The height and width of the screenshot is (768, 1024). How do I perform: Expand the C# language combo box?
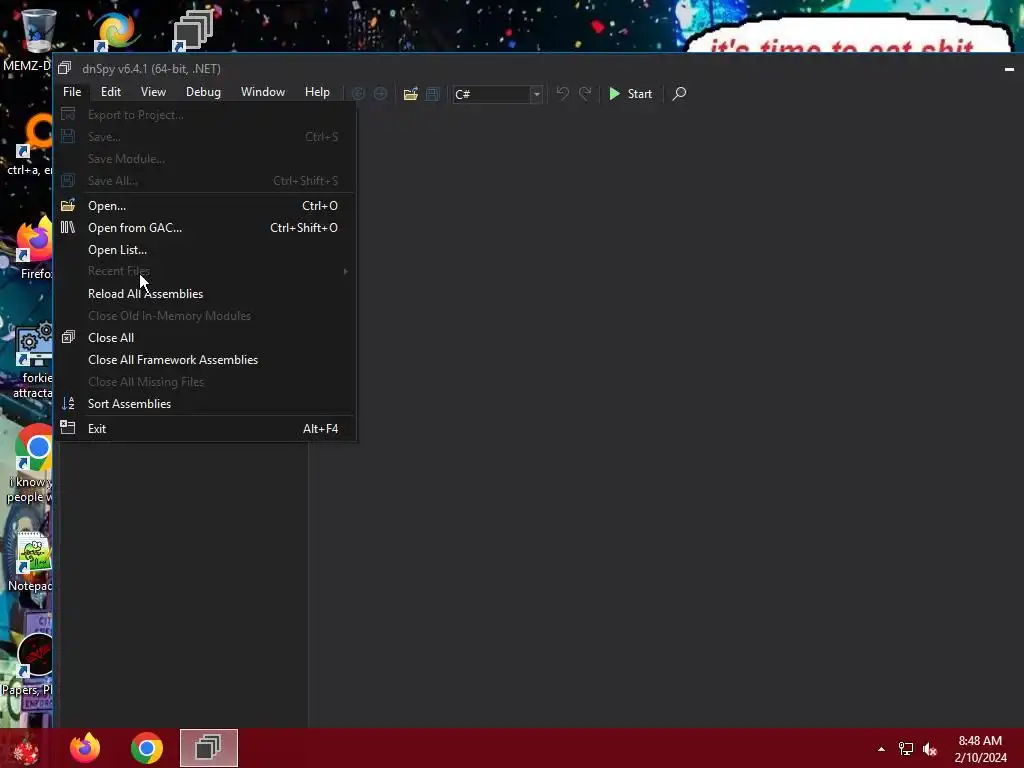tap(536, 94)
